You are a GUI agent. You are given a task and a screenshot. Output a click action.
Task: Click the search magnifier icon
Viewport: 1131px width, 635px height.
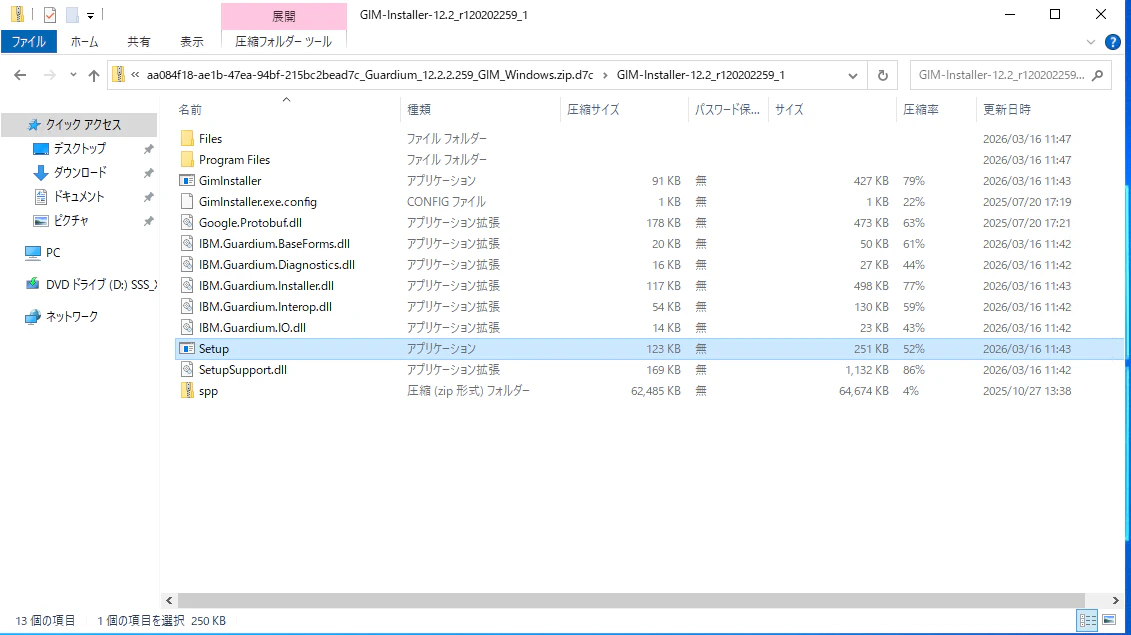[1097, 75]
